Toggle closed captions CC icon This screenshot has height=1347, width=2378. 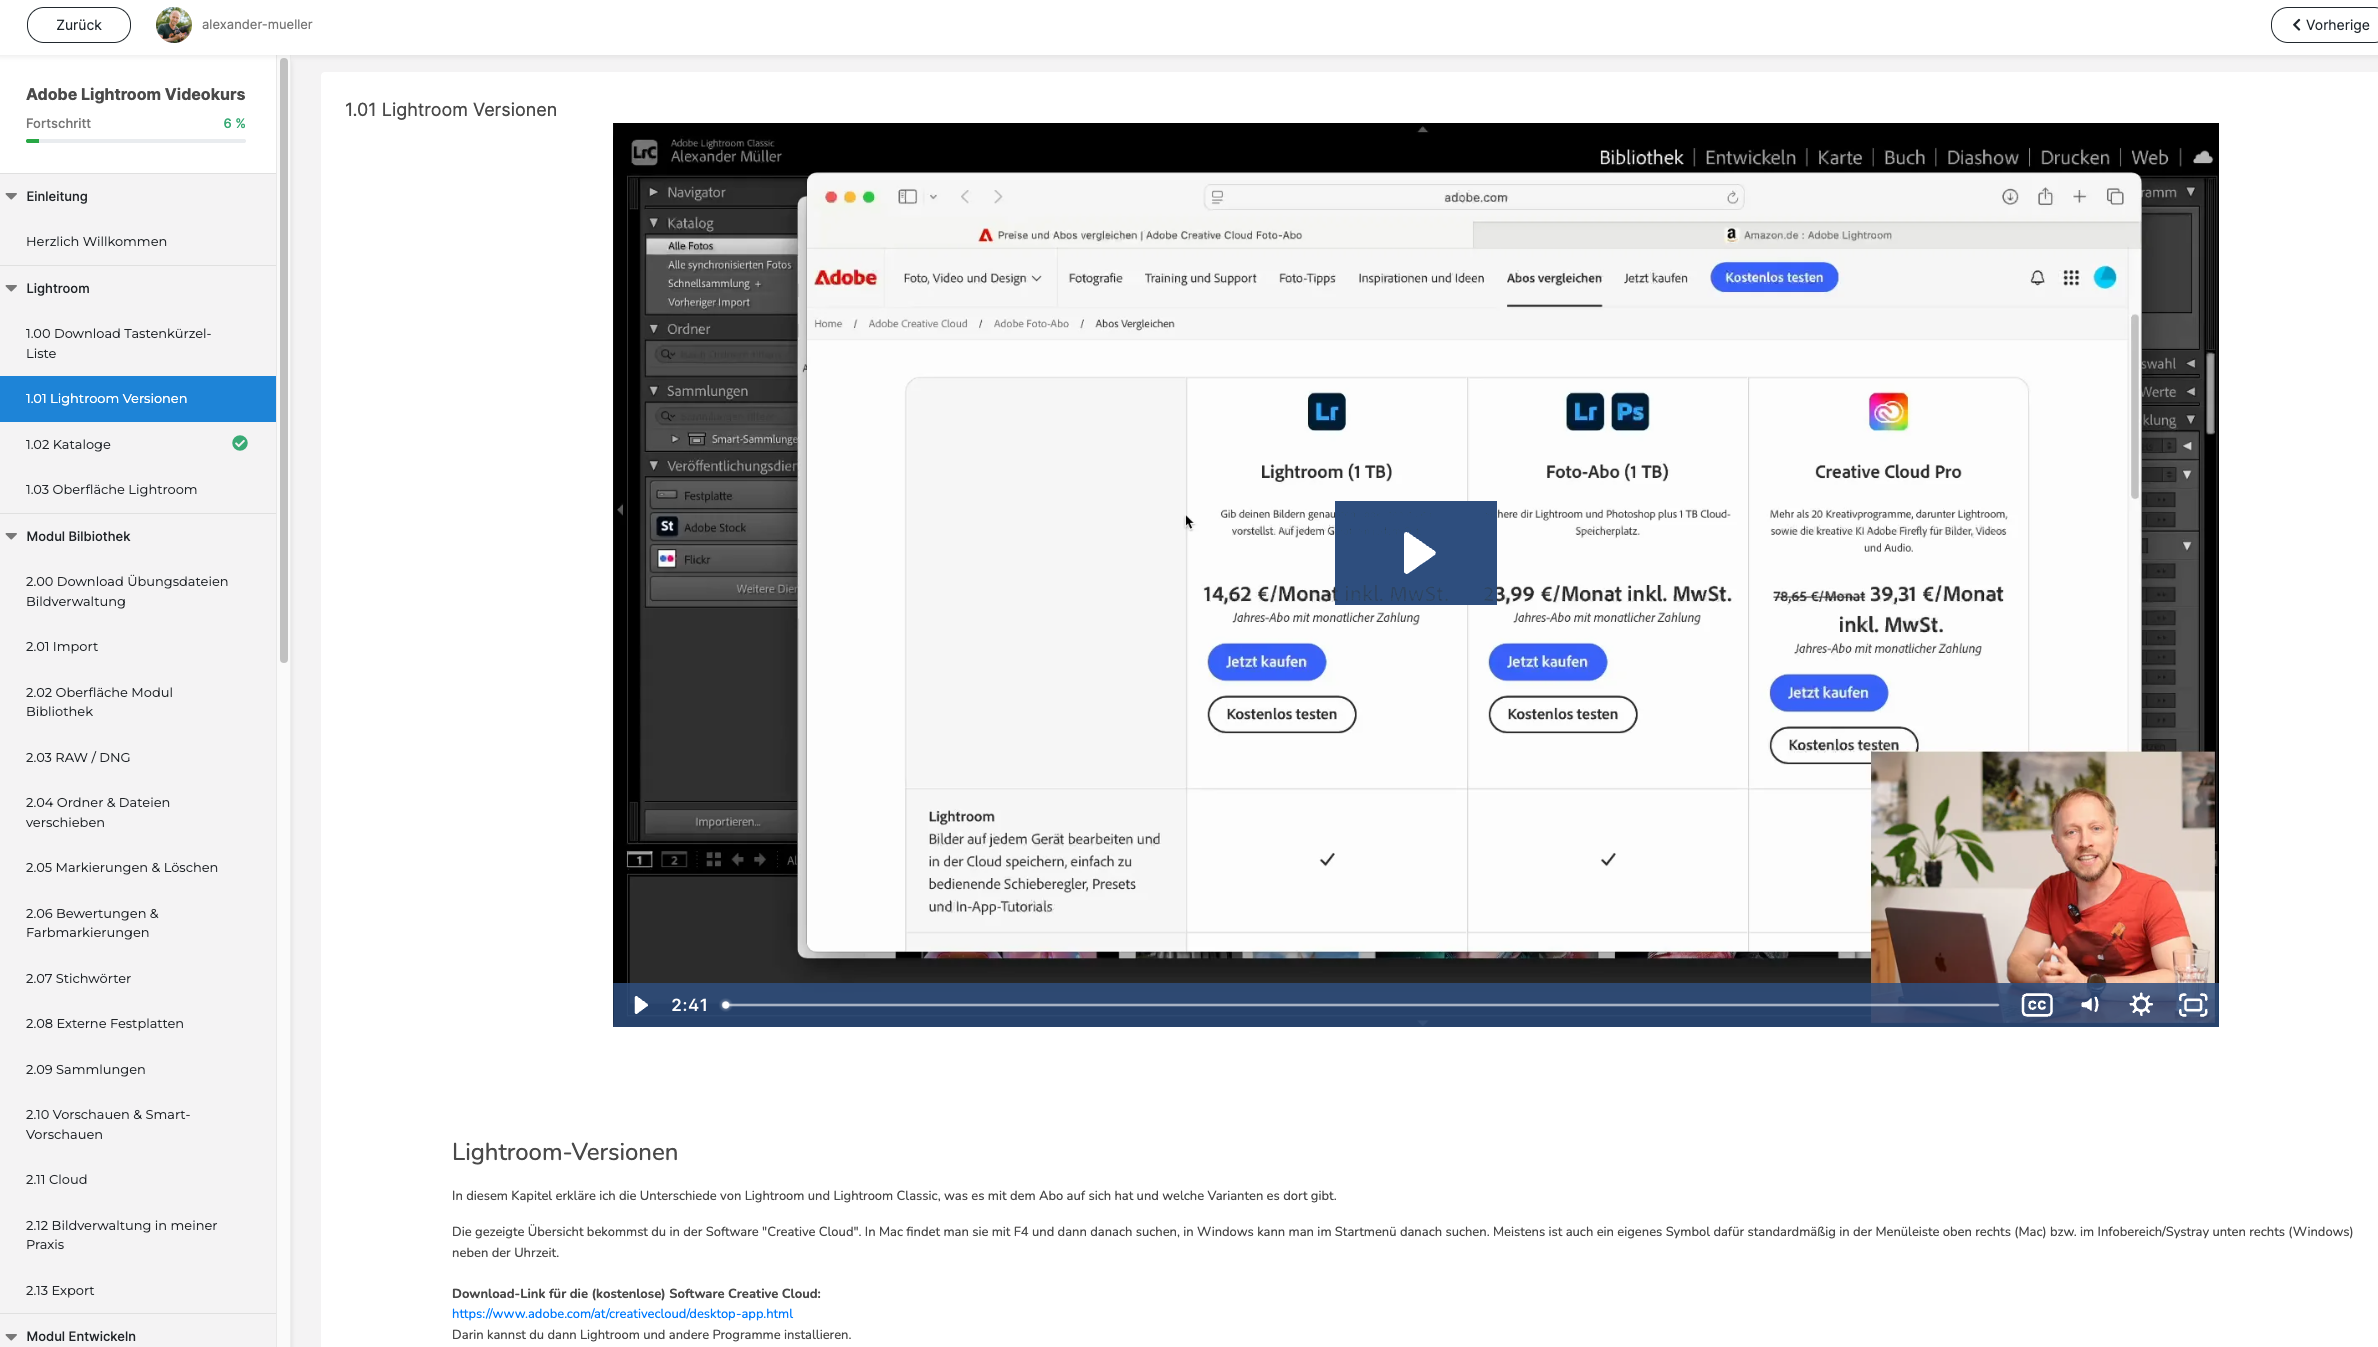pyautogui.click(x=2036, y=1005)
